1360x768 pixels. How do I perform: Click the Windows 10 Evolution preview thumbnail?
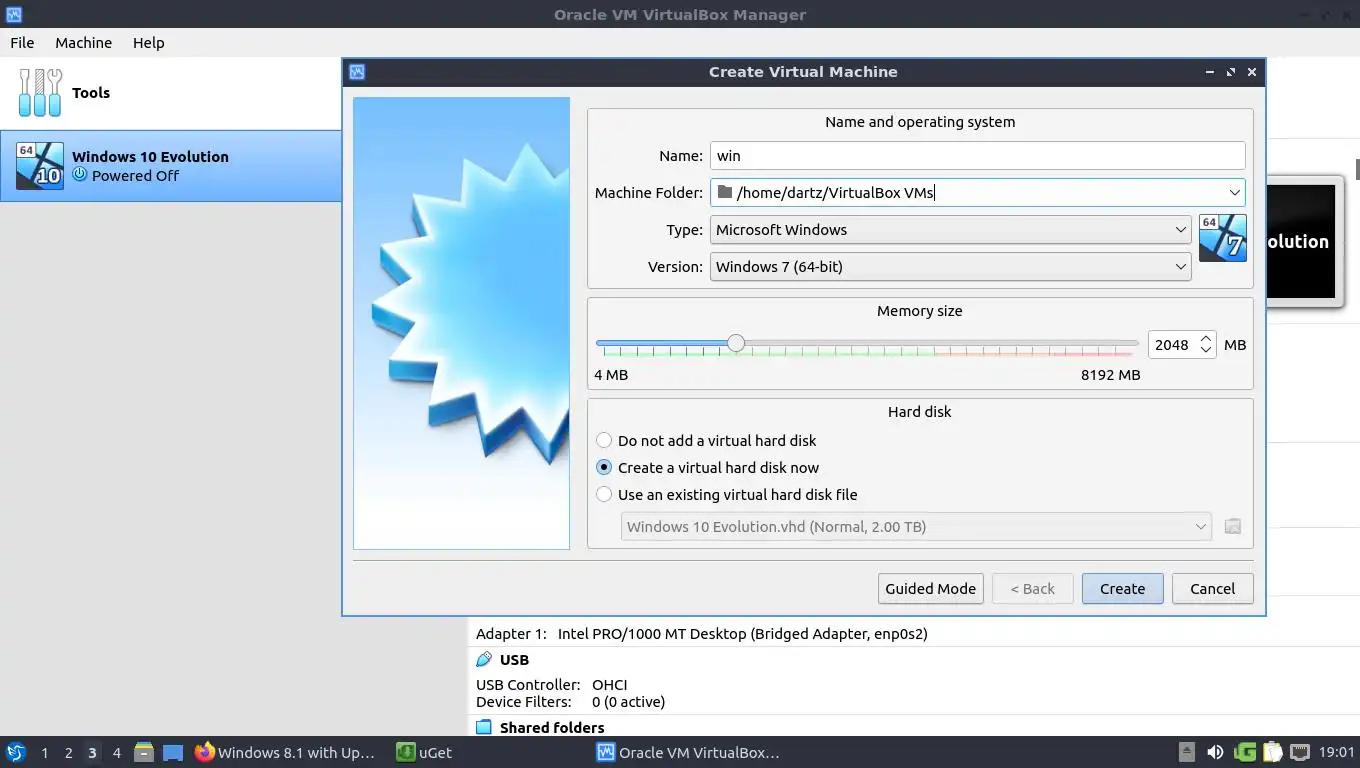tap(1301, 241)
